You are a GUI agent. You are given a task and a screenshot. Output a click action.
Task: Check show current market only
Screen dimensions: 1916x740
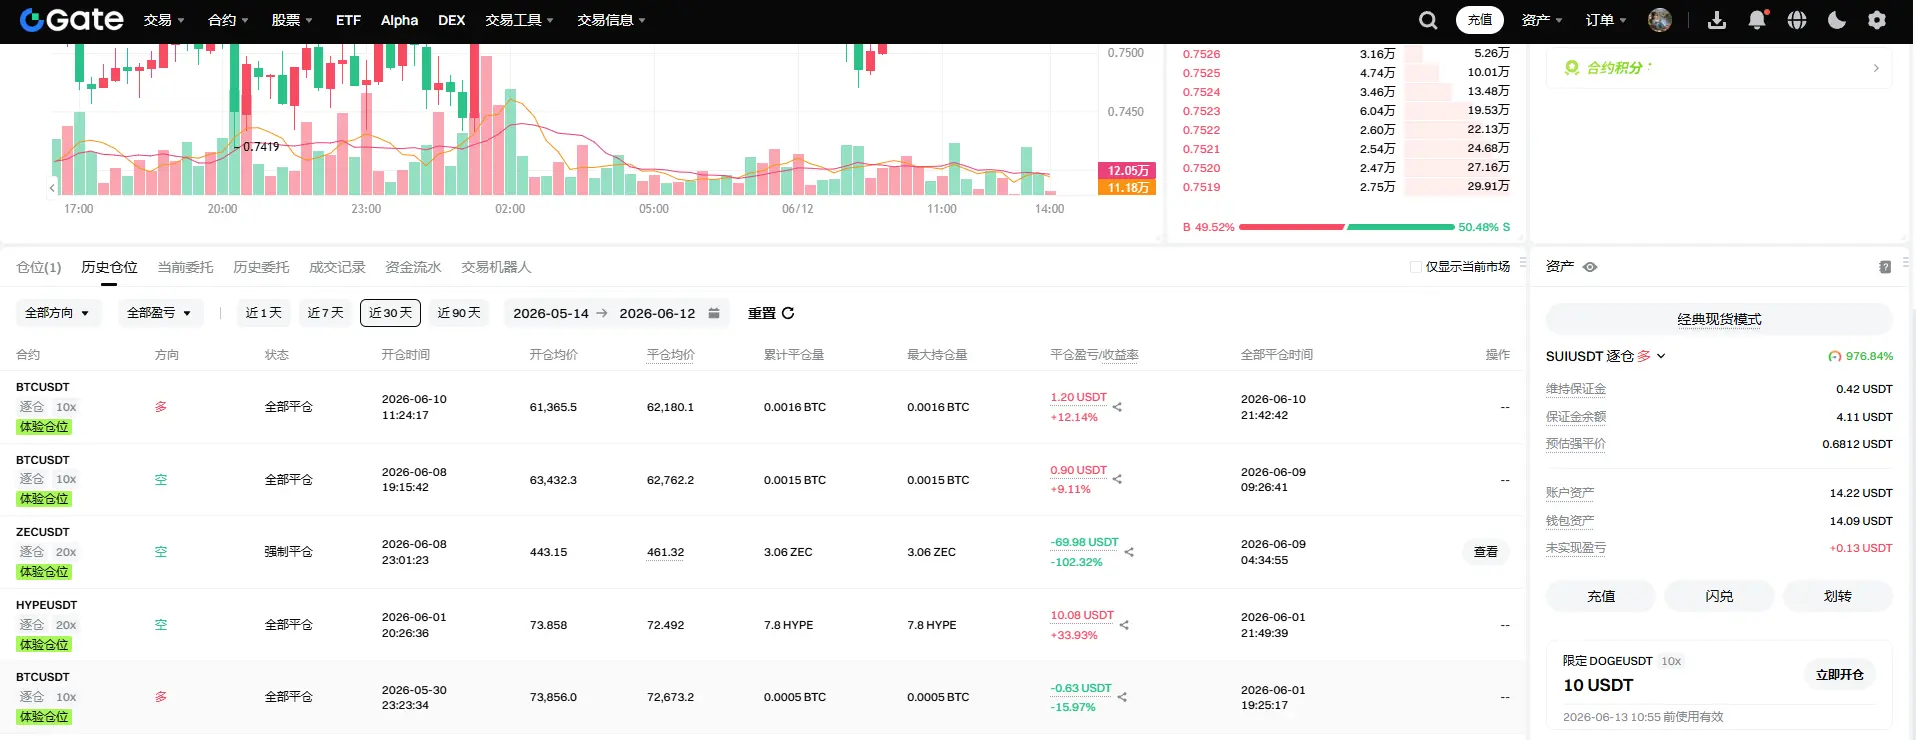(1416, 267)
